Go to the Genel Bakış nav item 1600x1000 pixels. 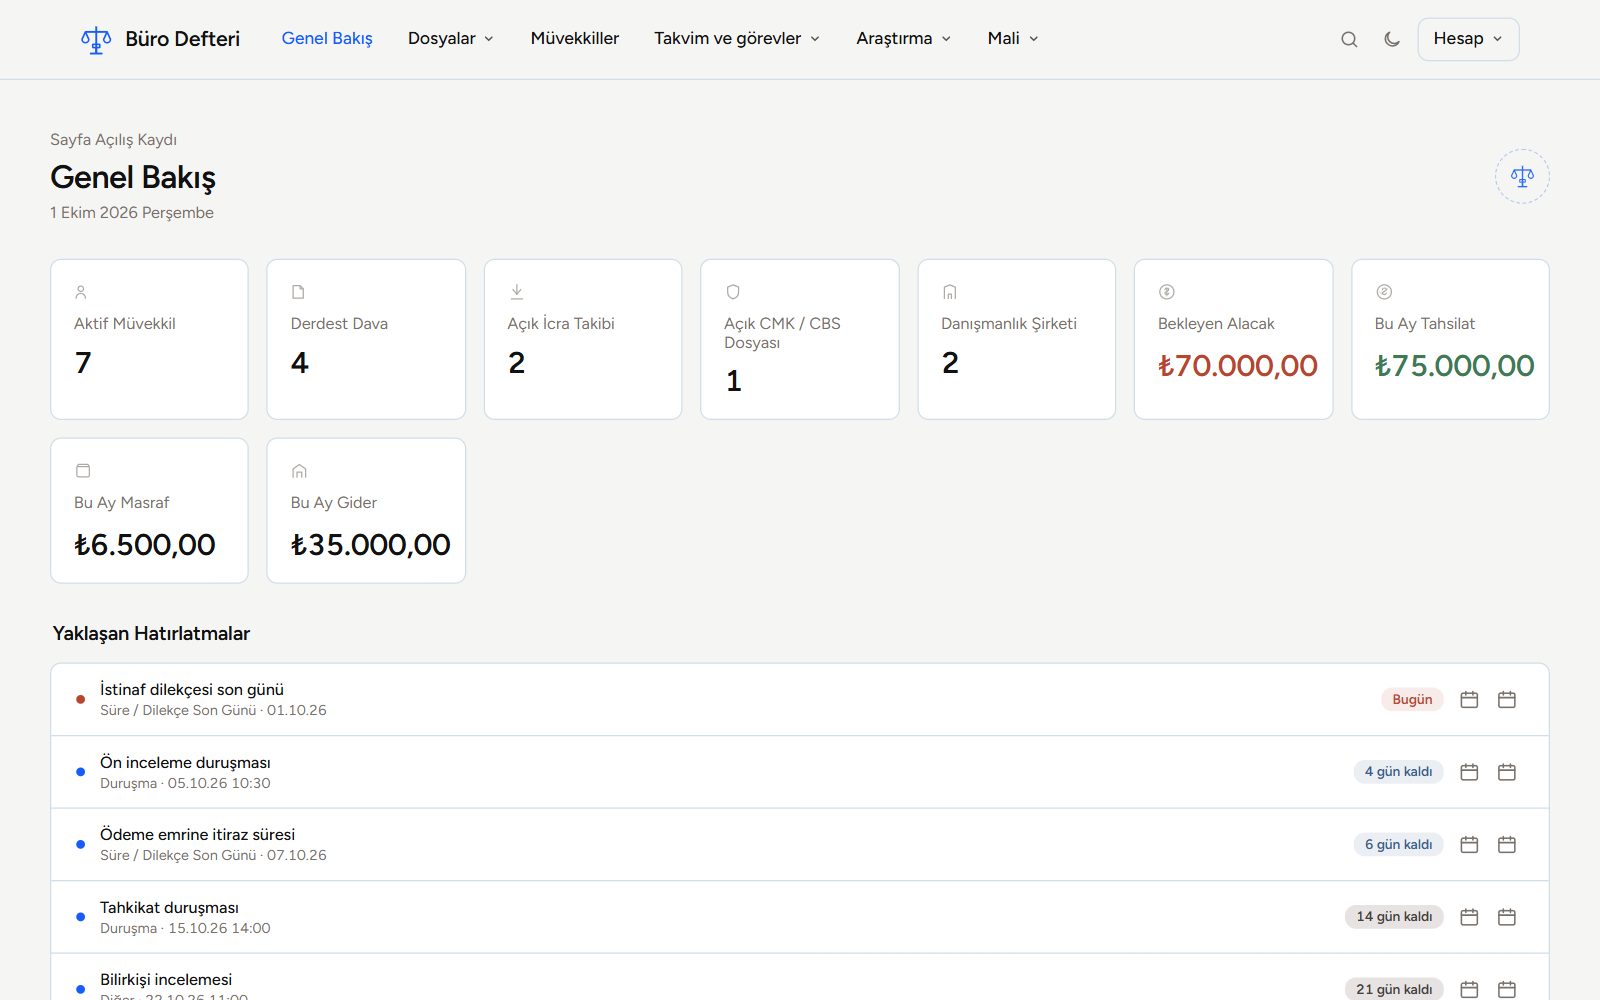[x=327, y=38]
